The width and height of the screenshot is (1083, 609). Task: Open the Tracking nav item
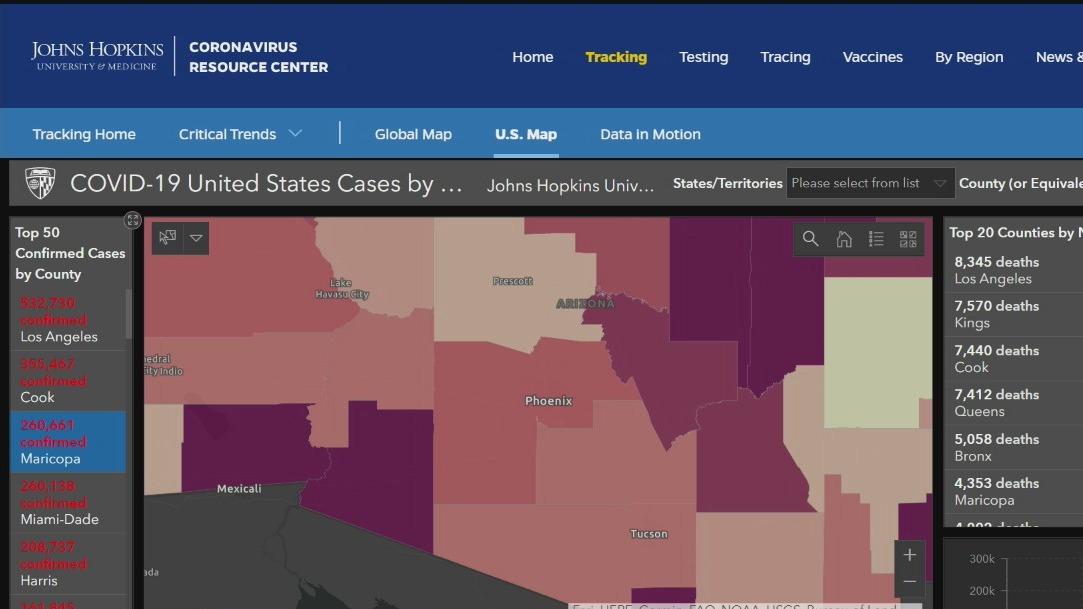(x=616, y=57)
